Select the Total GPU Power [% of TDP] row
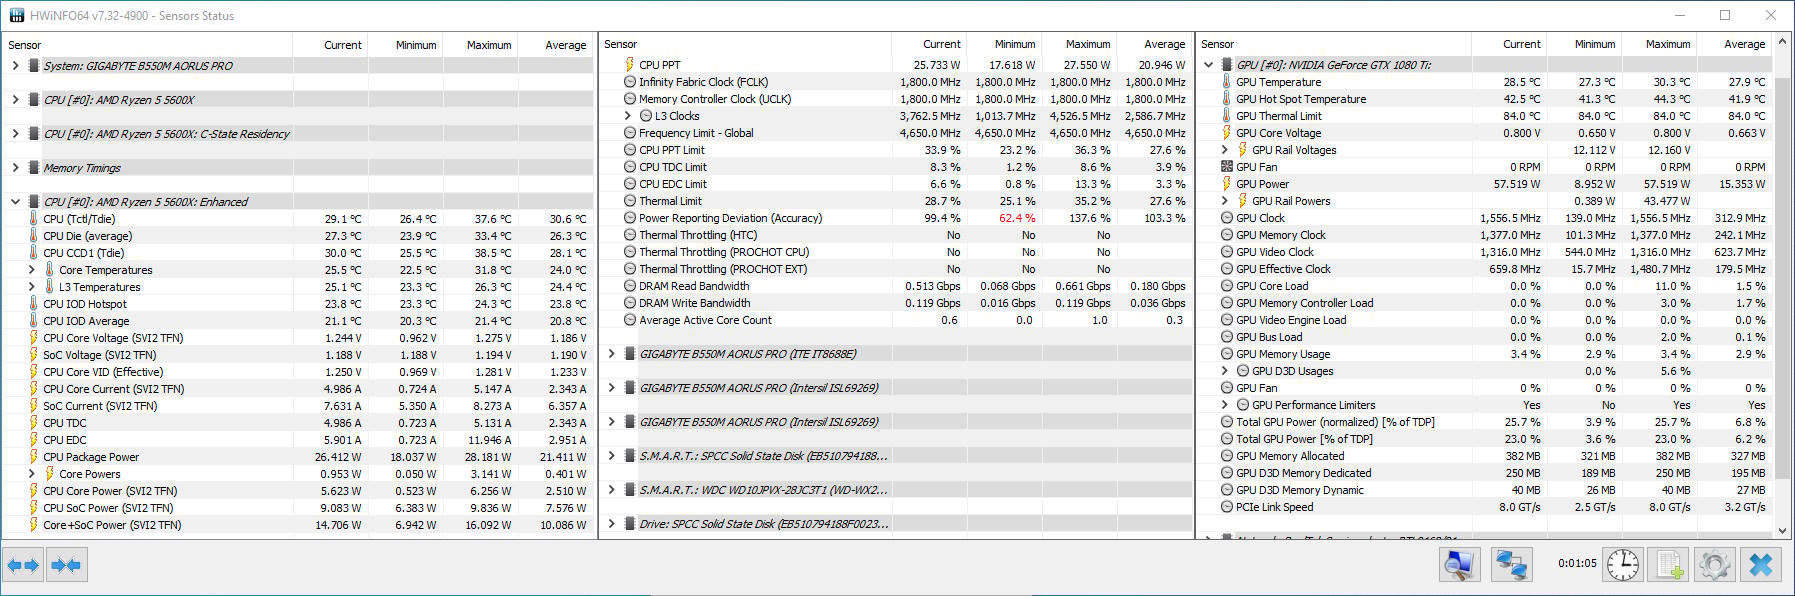 (1485, 439)
